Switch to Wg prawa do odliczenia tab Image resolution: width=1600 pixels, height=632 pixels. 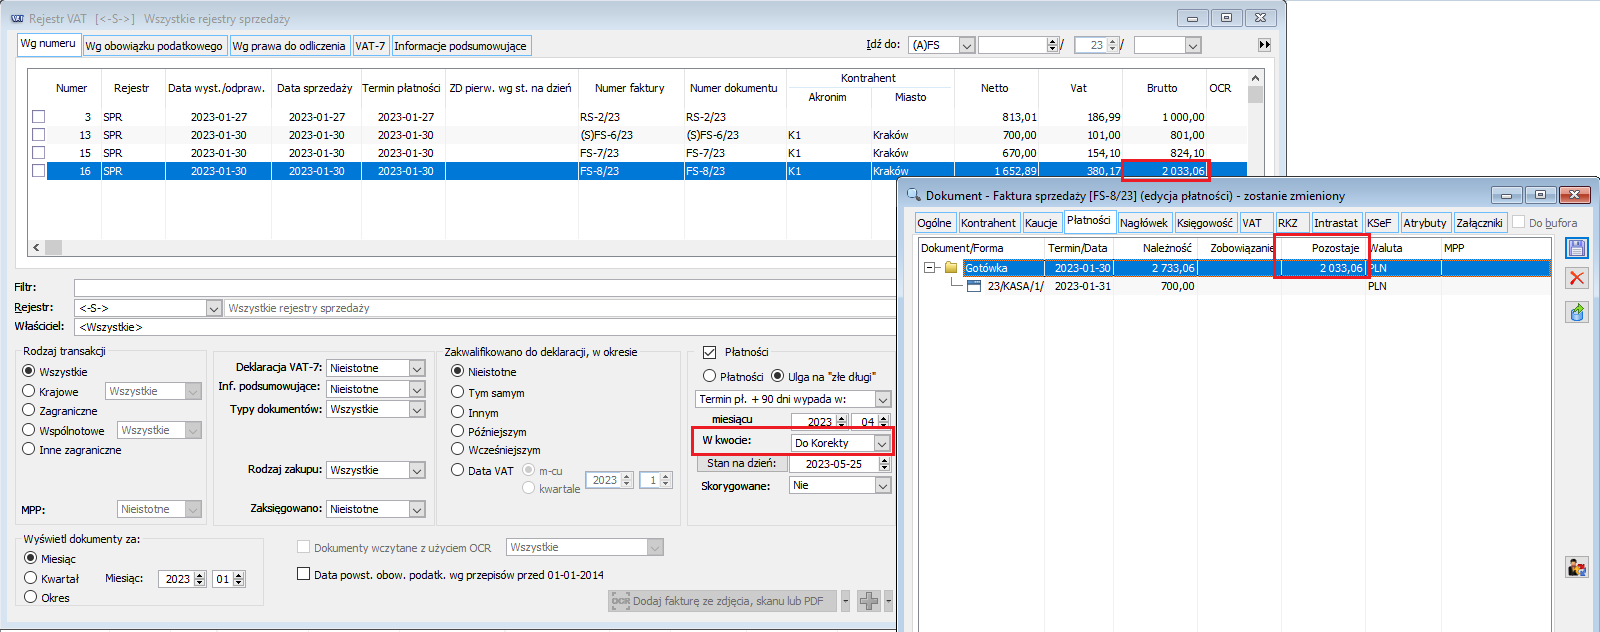click(x=289, y=46)
